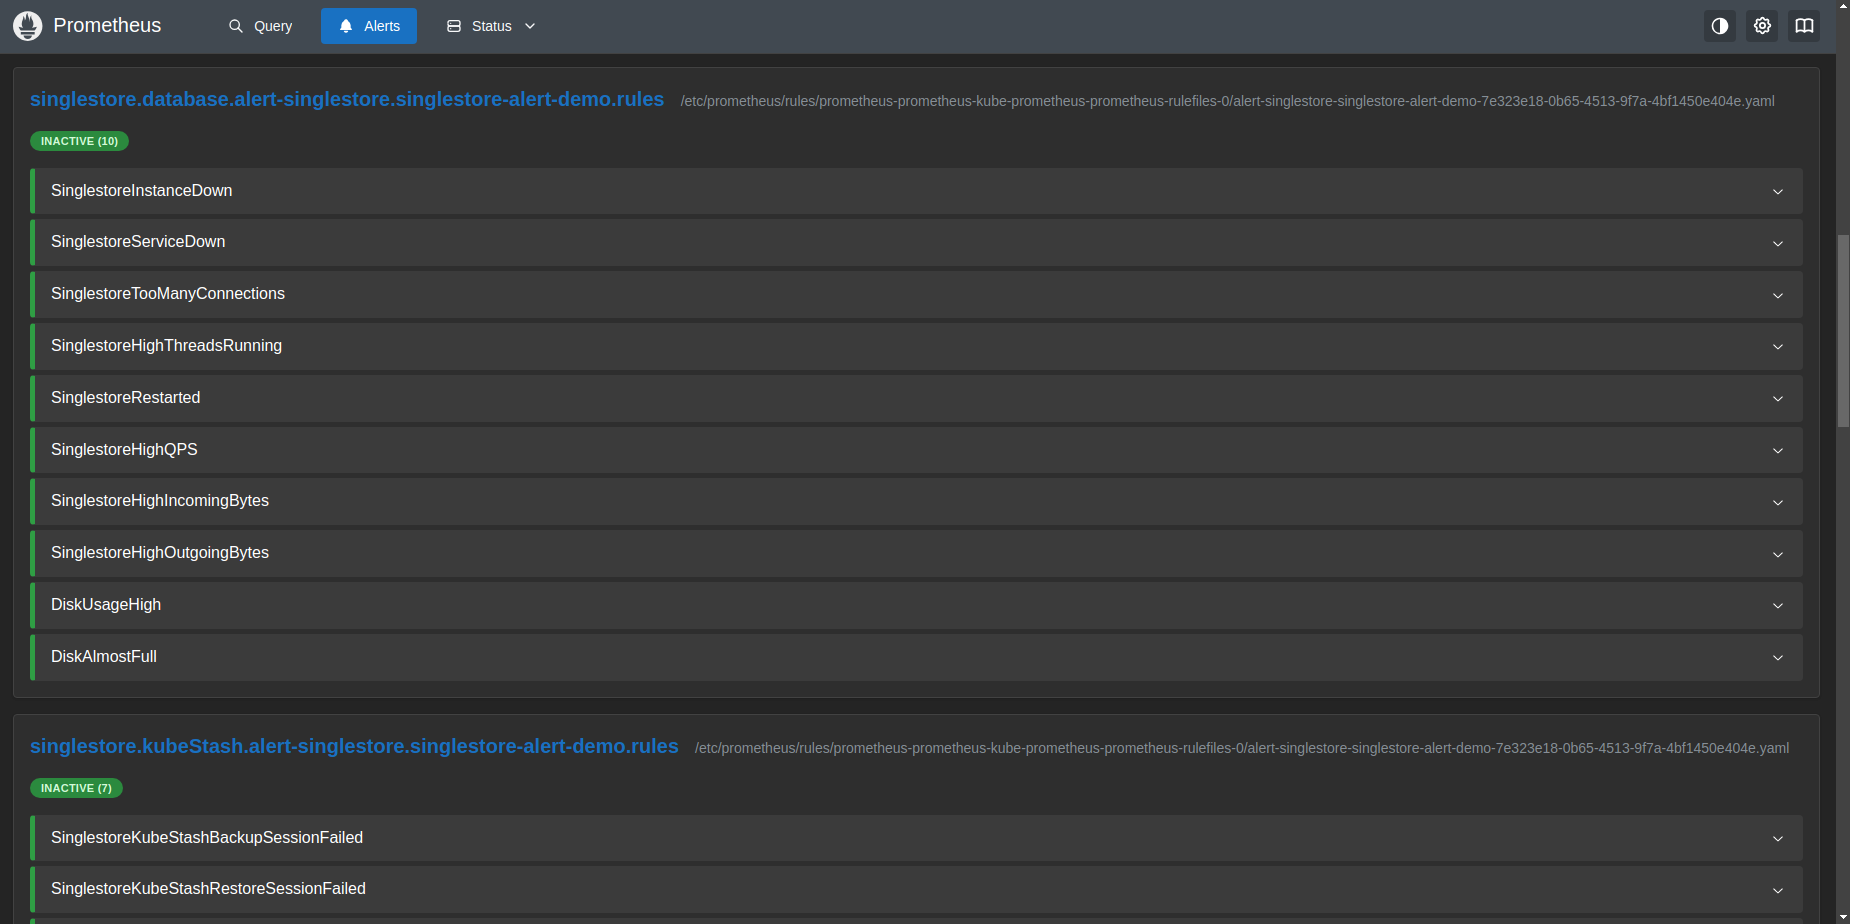Viewport: 1850px width, 924px height.
Task: Expand DiskAlmostFull rule chevron
Action: [1778, 658]
